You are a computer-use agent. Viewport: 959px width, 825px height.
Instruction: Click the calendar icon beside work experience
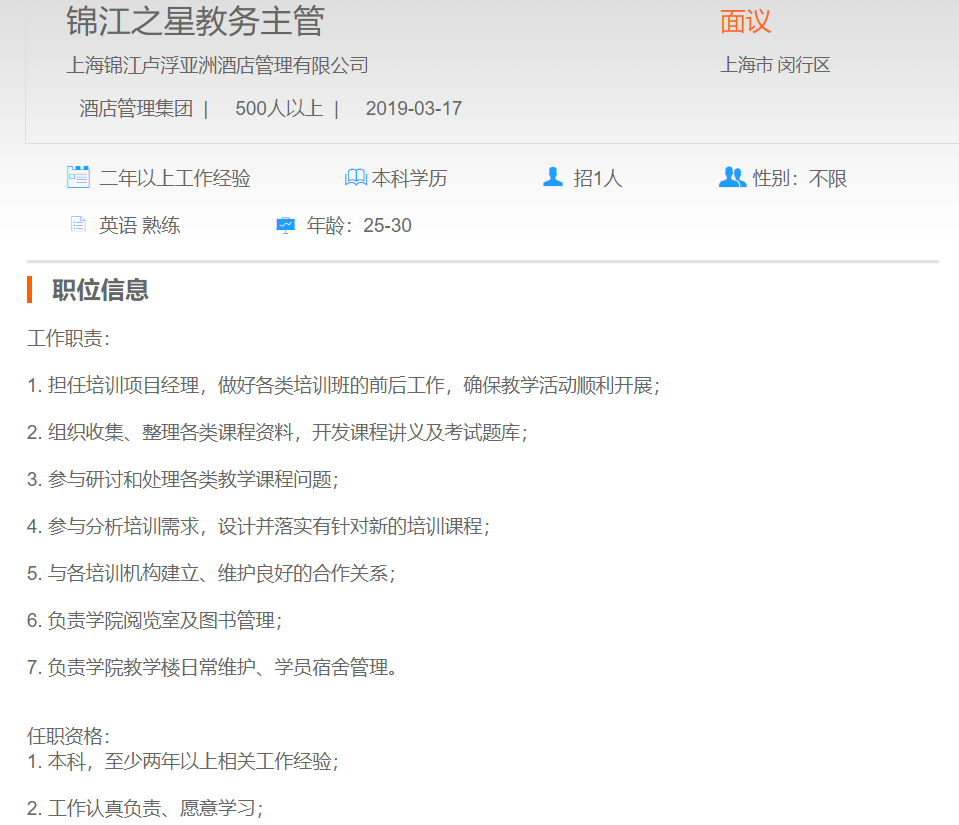78,178
